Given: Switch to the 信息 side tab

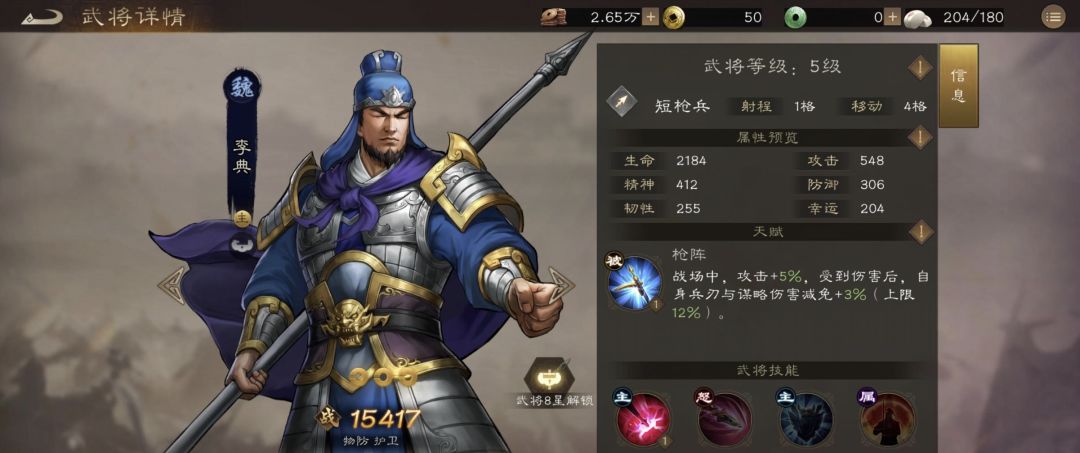Looking at the screenshot, I should click(958, 86).
